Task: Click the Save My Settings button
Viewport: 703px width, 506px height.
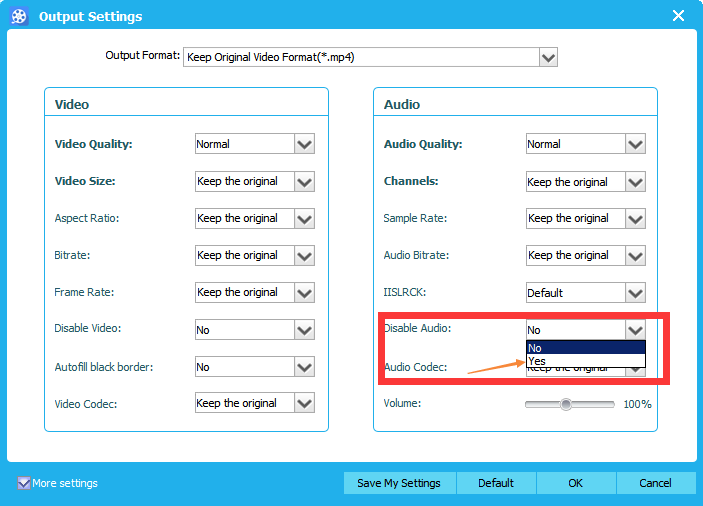Action: click(x=399, y=483)
